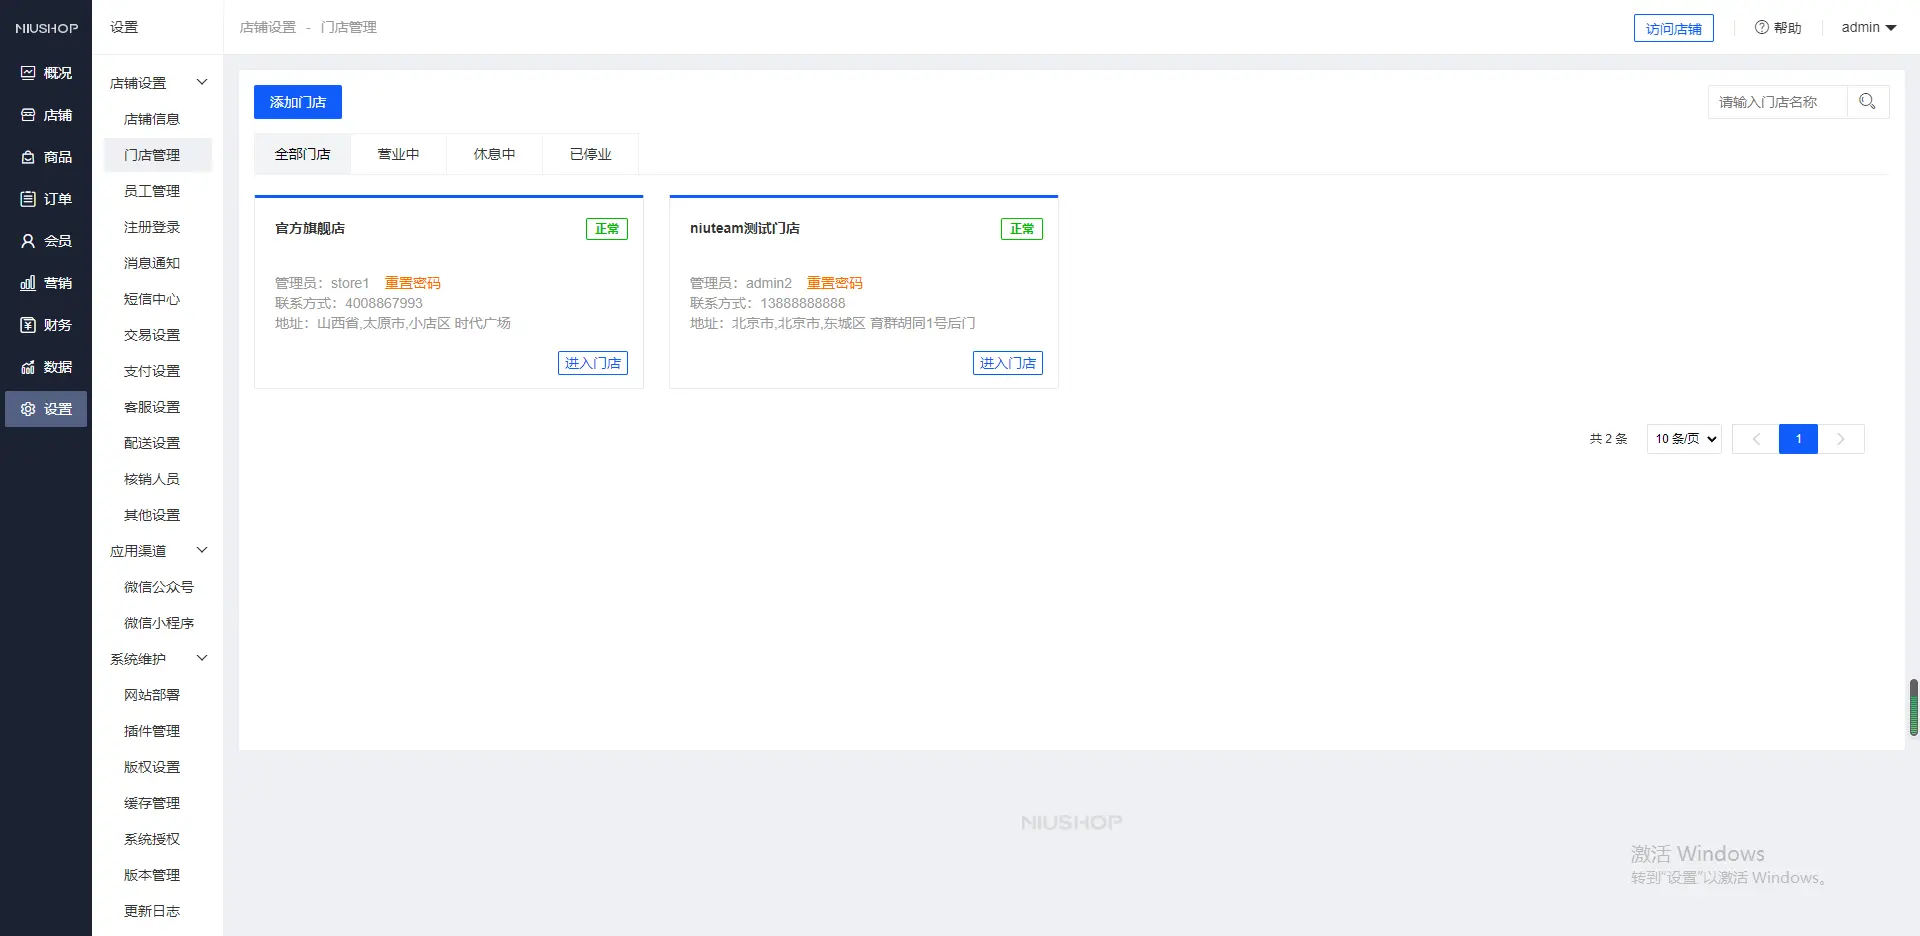Switch to the 已停业 tab
The height and width of the screenshot is (936, 1920).
coord(590,154)
